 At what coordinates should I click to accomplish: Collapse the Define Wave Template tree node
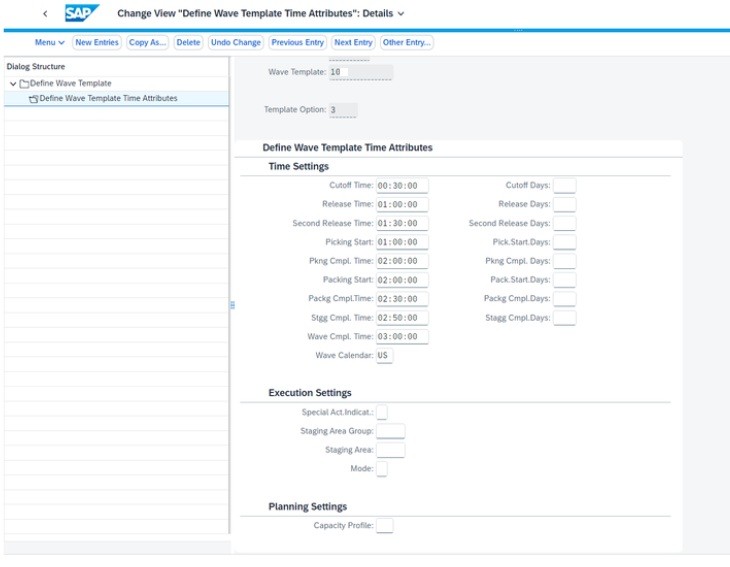click(13, 84)
